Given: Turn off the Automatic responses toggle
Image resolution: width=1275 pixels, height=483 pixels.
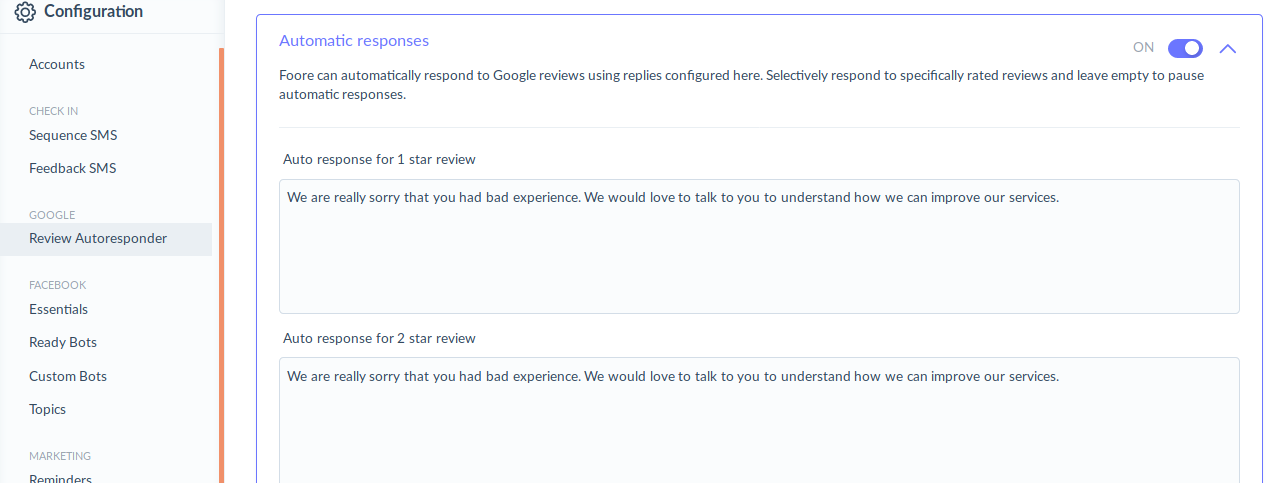Looking at the screenshot, I should click(1185, 48).
